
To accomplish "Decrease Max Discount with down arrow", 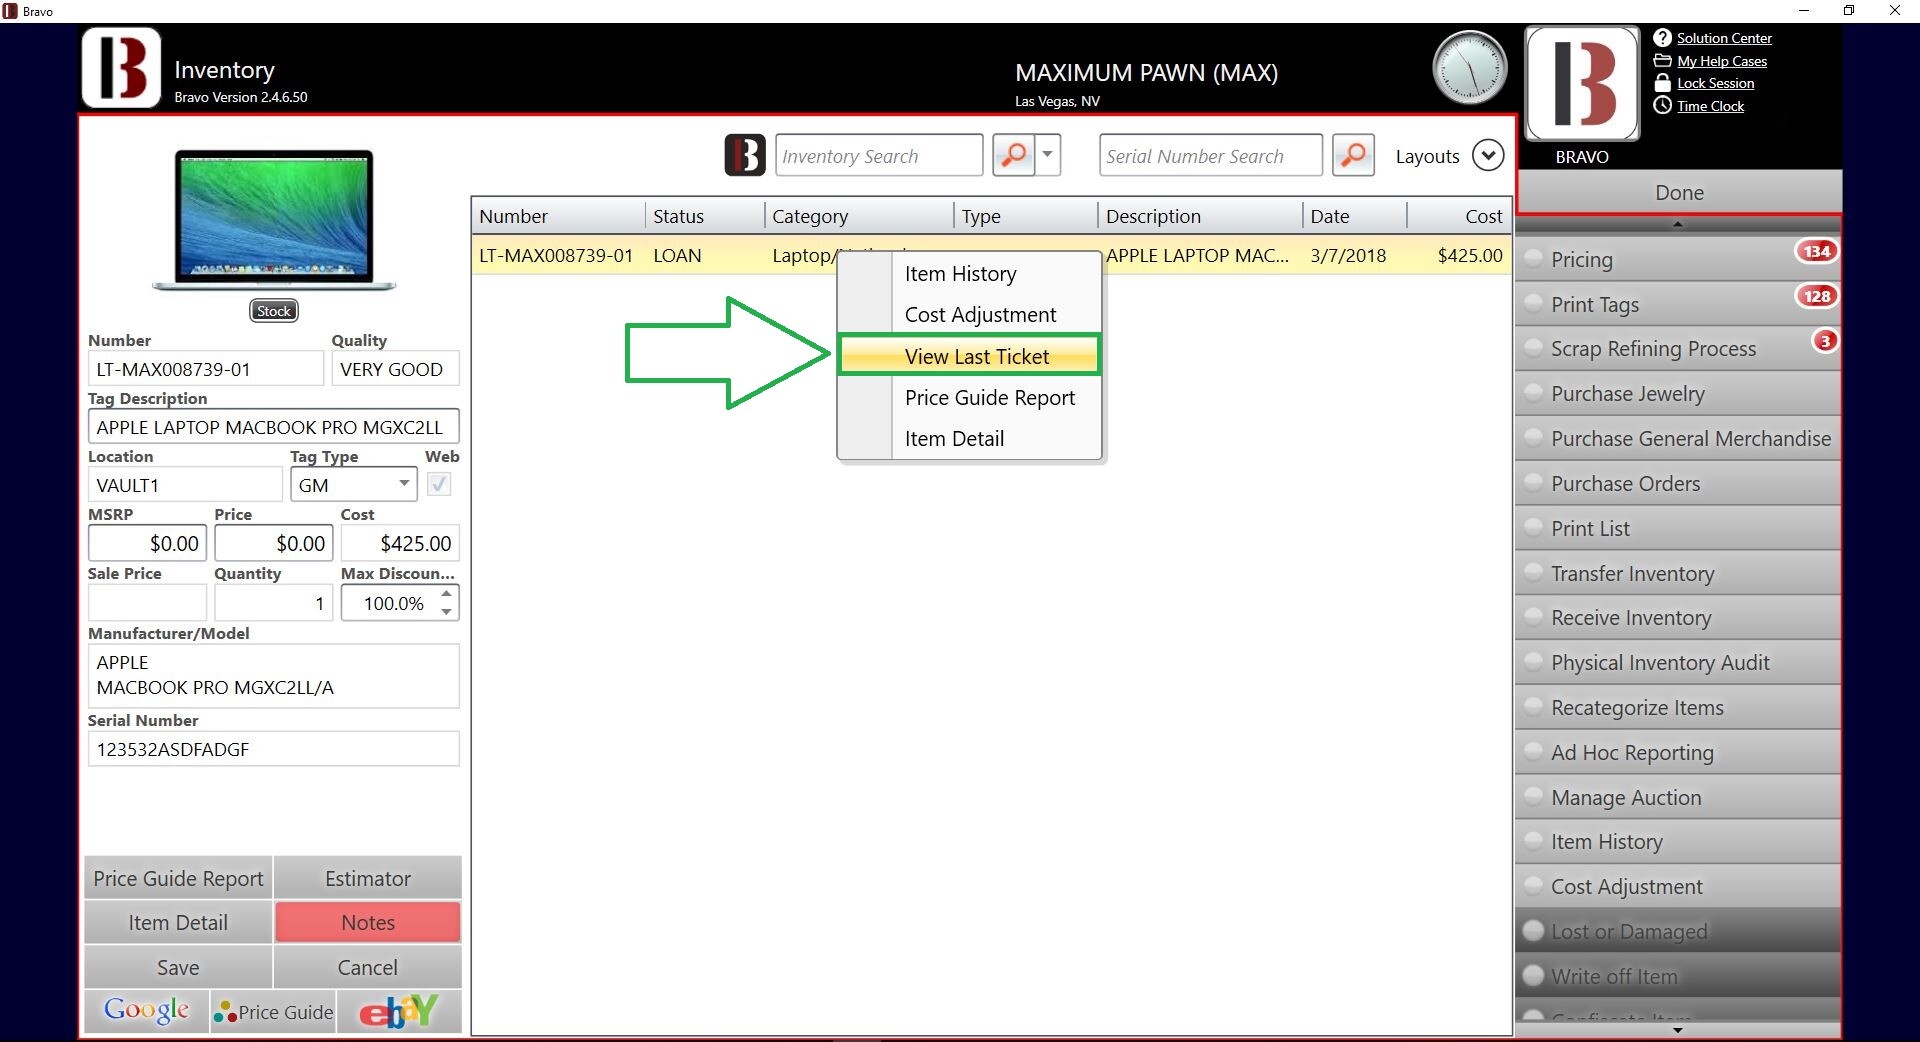I will [447, 611].
